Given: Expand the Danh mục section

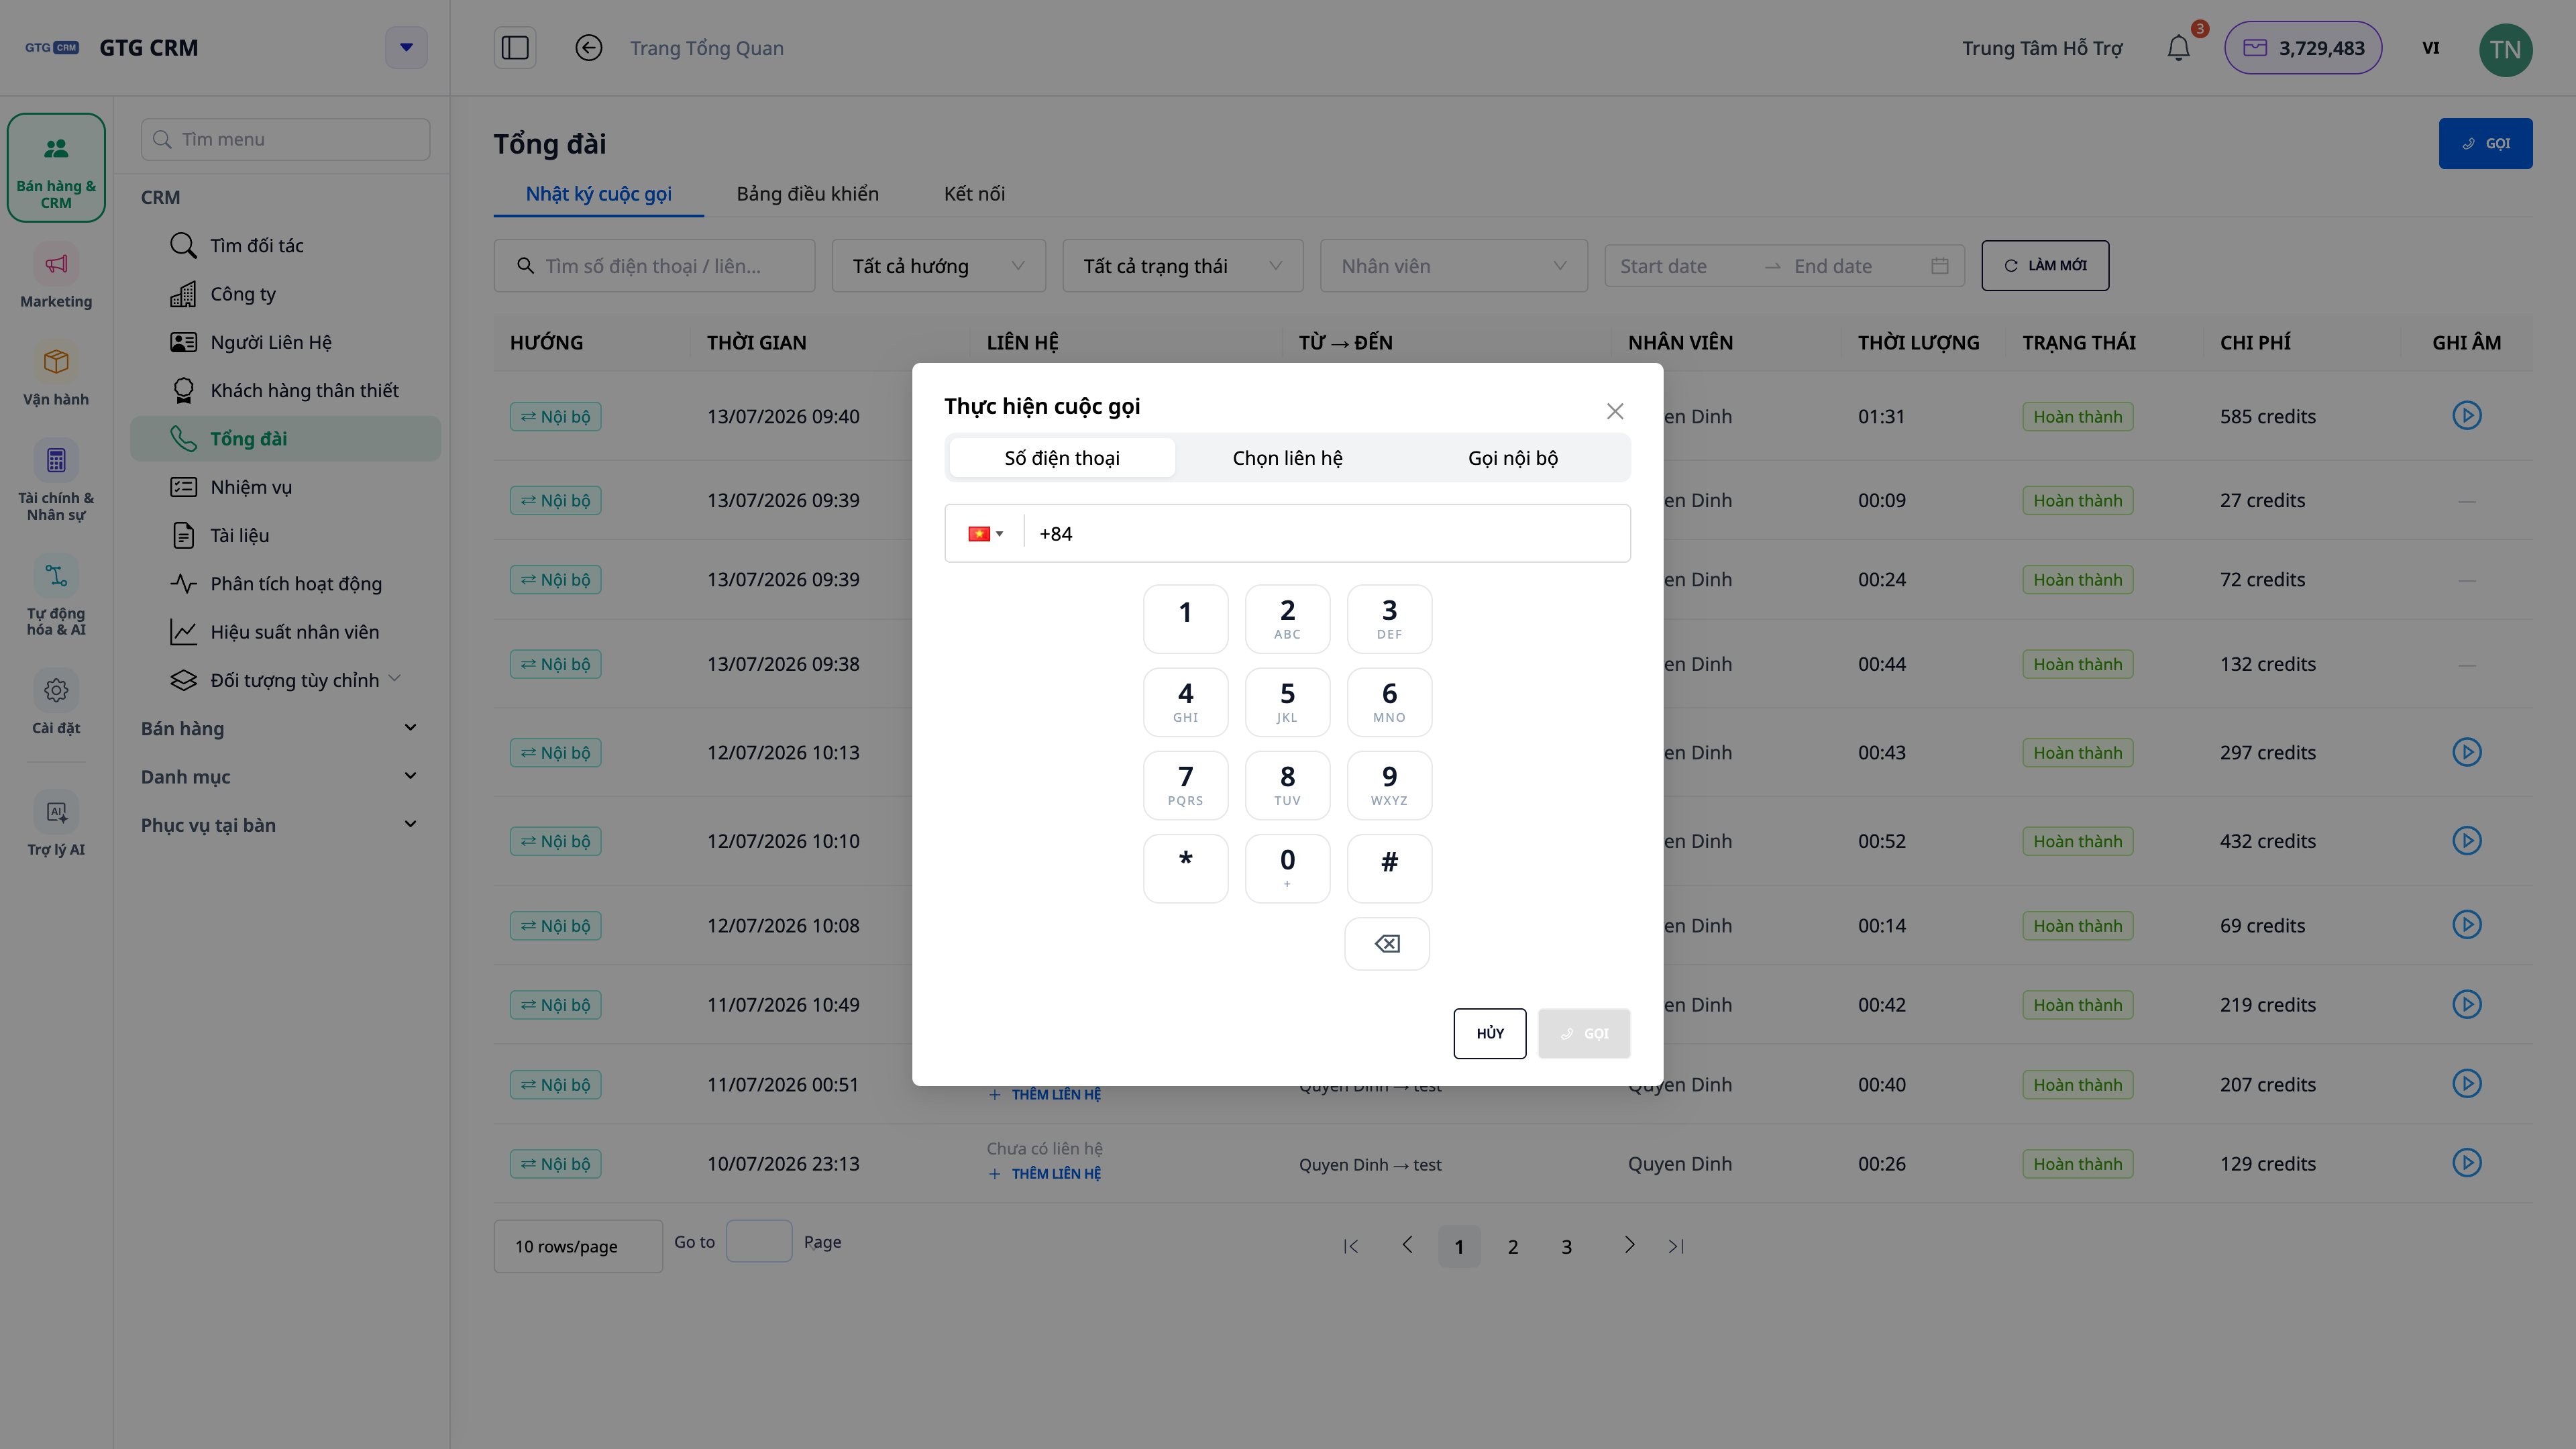Looking at the screenshot, I should pyautogui.click(x=280, y=776).
